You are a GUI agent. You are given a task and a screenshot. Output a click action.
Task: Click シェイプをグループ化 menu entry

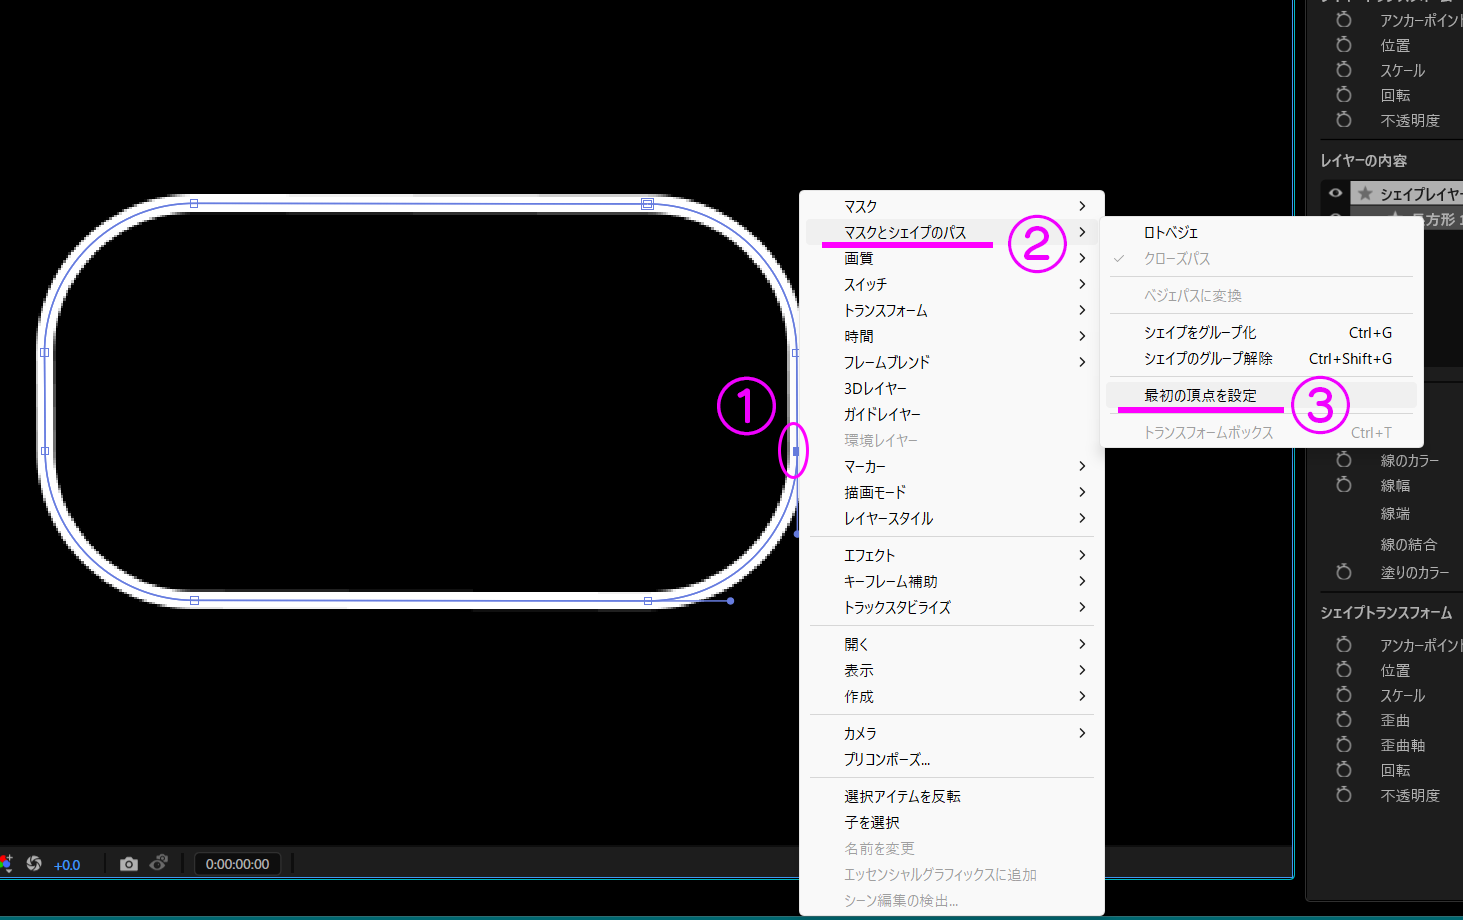(1200, 332)
